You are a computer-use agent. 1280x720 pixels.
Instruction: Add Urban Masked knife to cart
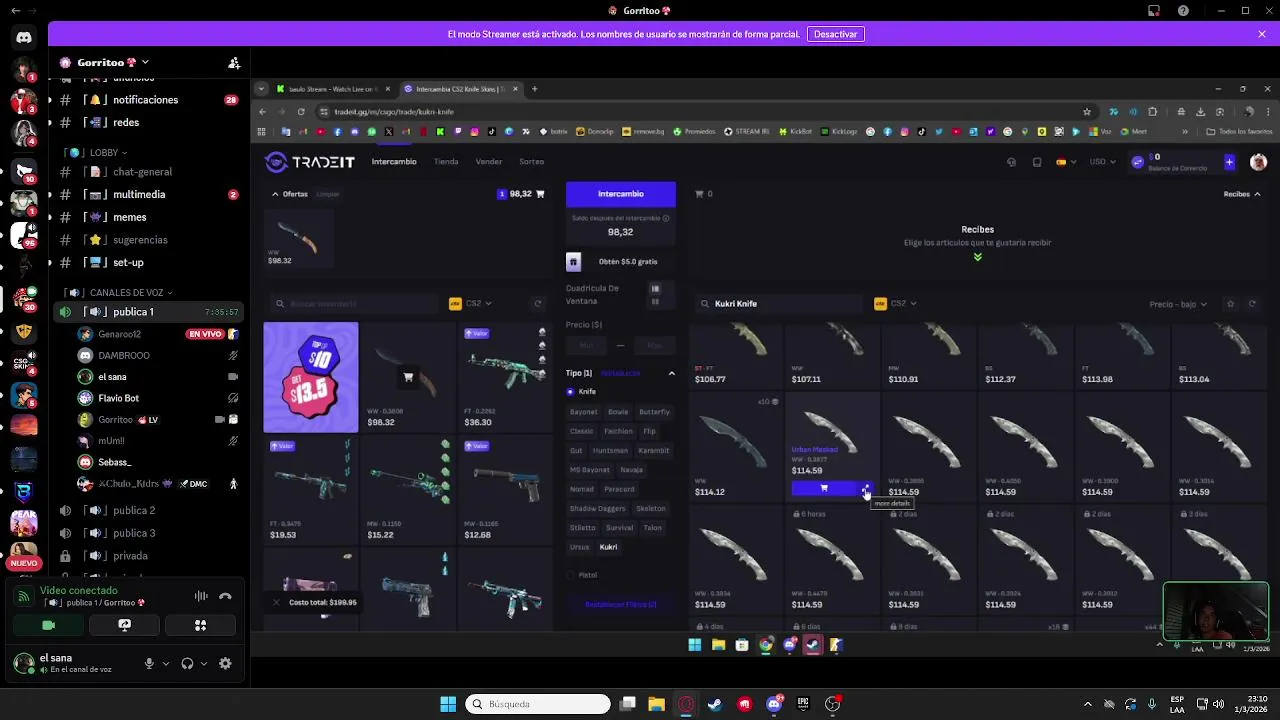[x=823, y=488]
